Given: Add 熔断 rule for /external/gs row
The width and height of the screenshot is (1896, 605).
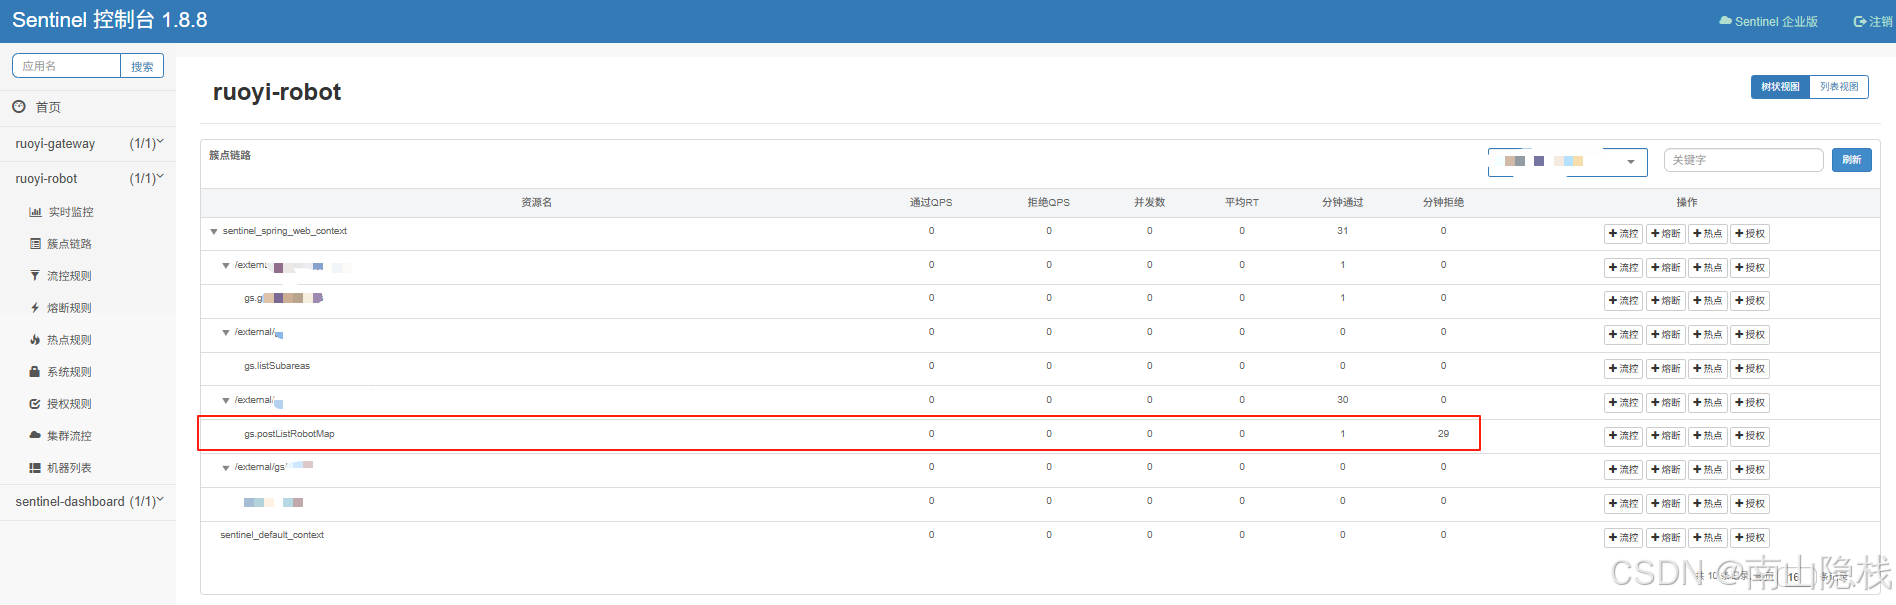Looking at the screenshot, I should 1666,470.
